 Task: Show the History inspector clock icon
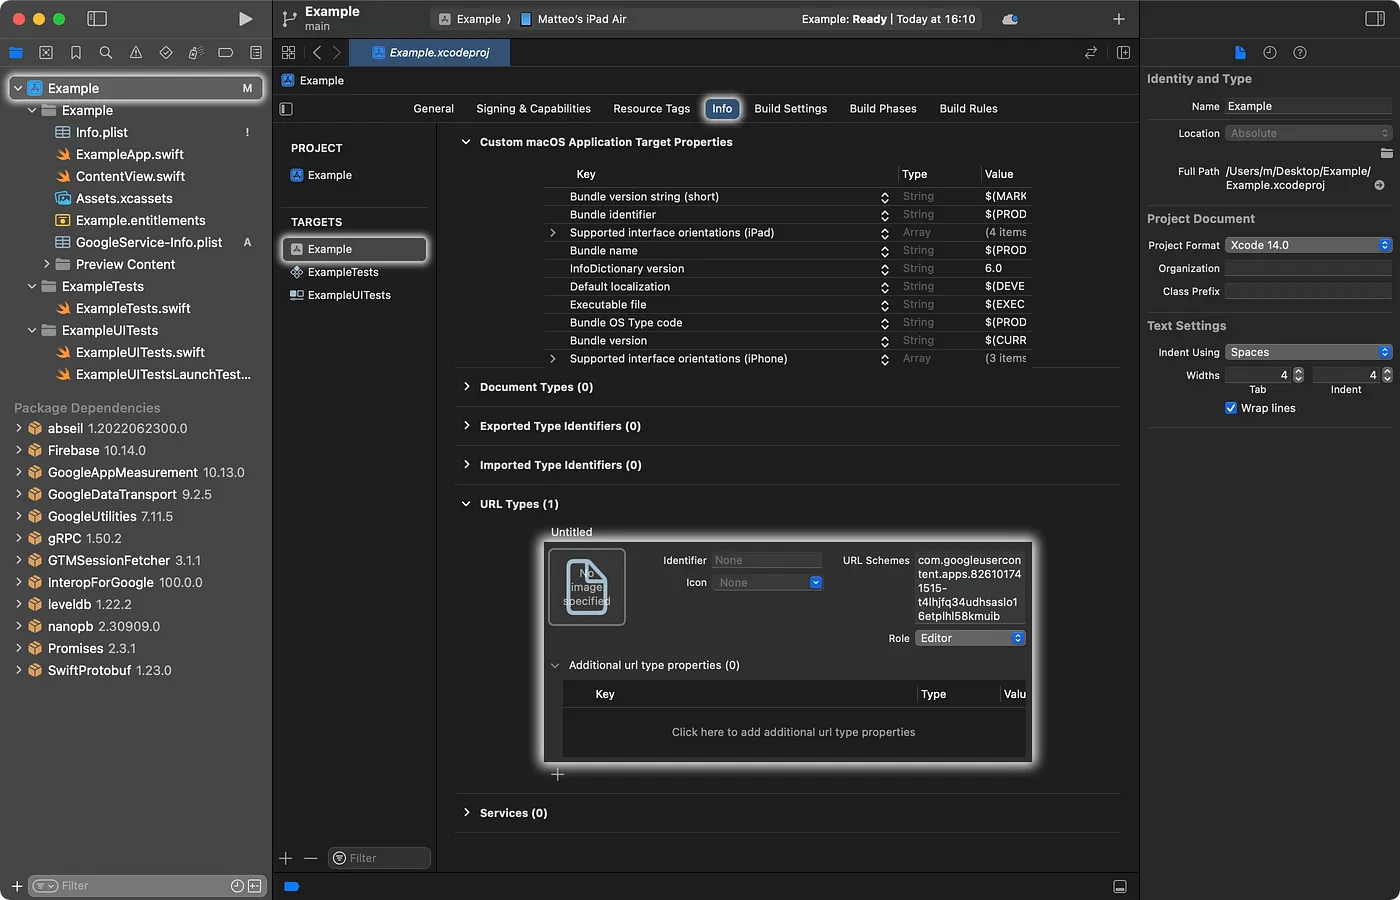1270,52
